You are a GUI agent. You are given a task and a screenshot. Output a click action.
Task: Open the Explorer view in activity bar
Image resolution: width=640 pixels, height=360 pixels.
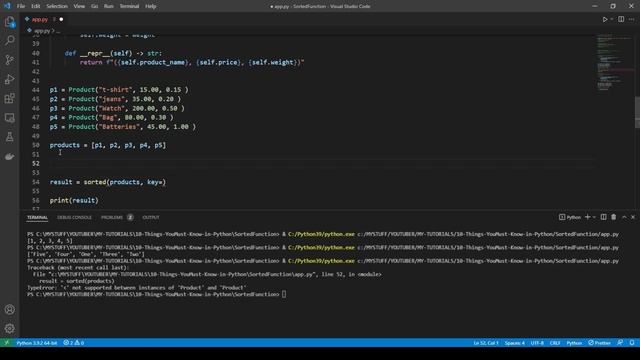pyautogui.click(x=9, y=22)
